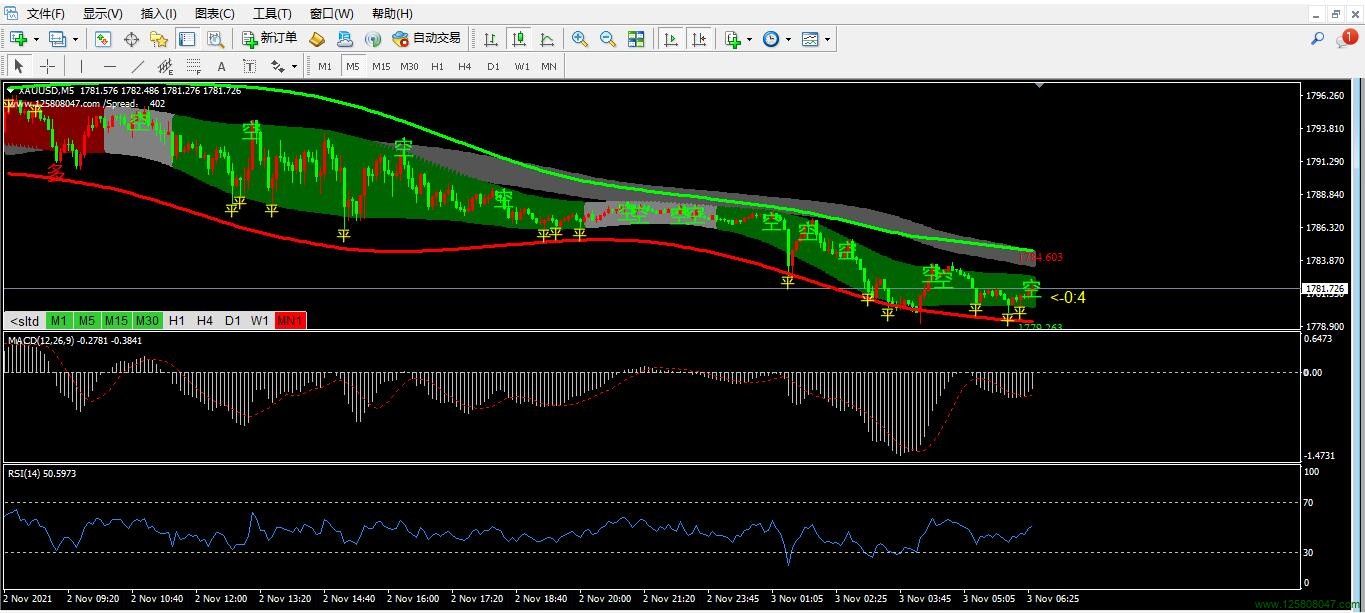Open the signals broadcast icon
This screenshot has width=1365, height=613.
click(373, 39)
